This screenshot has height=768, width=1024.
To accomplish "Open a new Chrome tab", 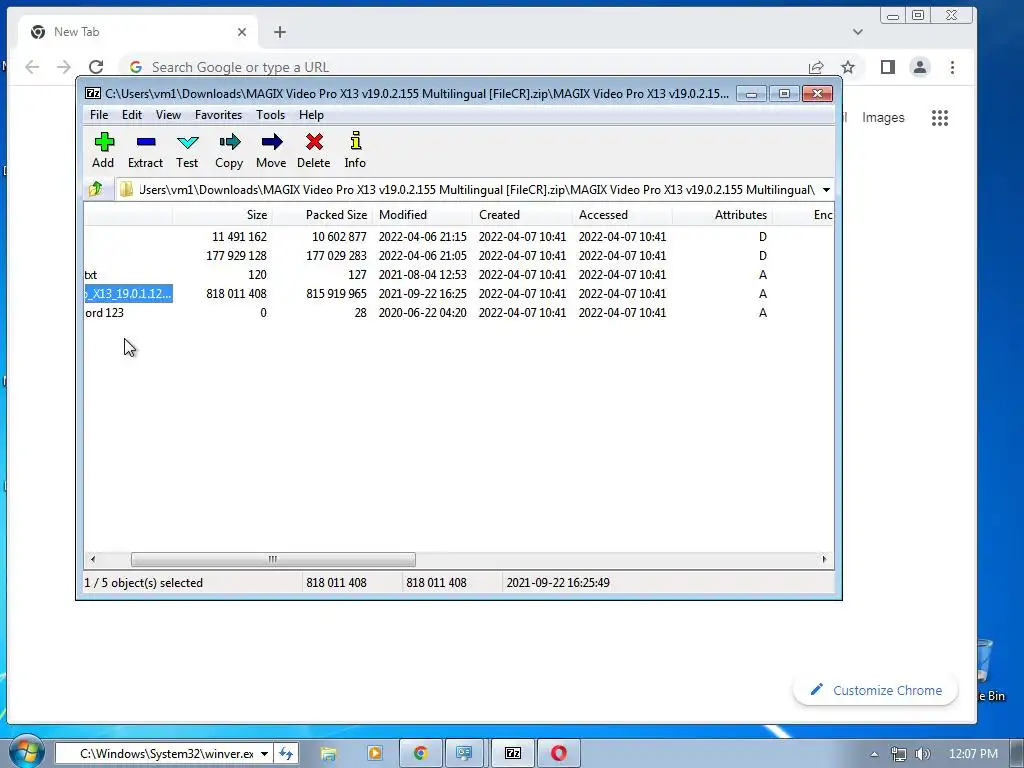I will coord(280,32).
